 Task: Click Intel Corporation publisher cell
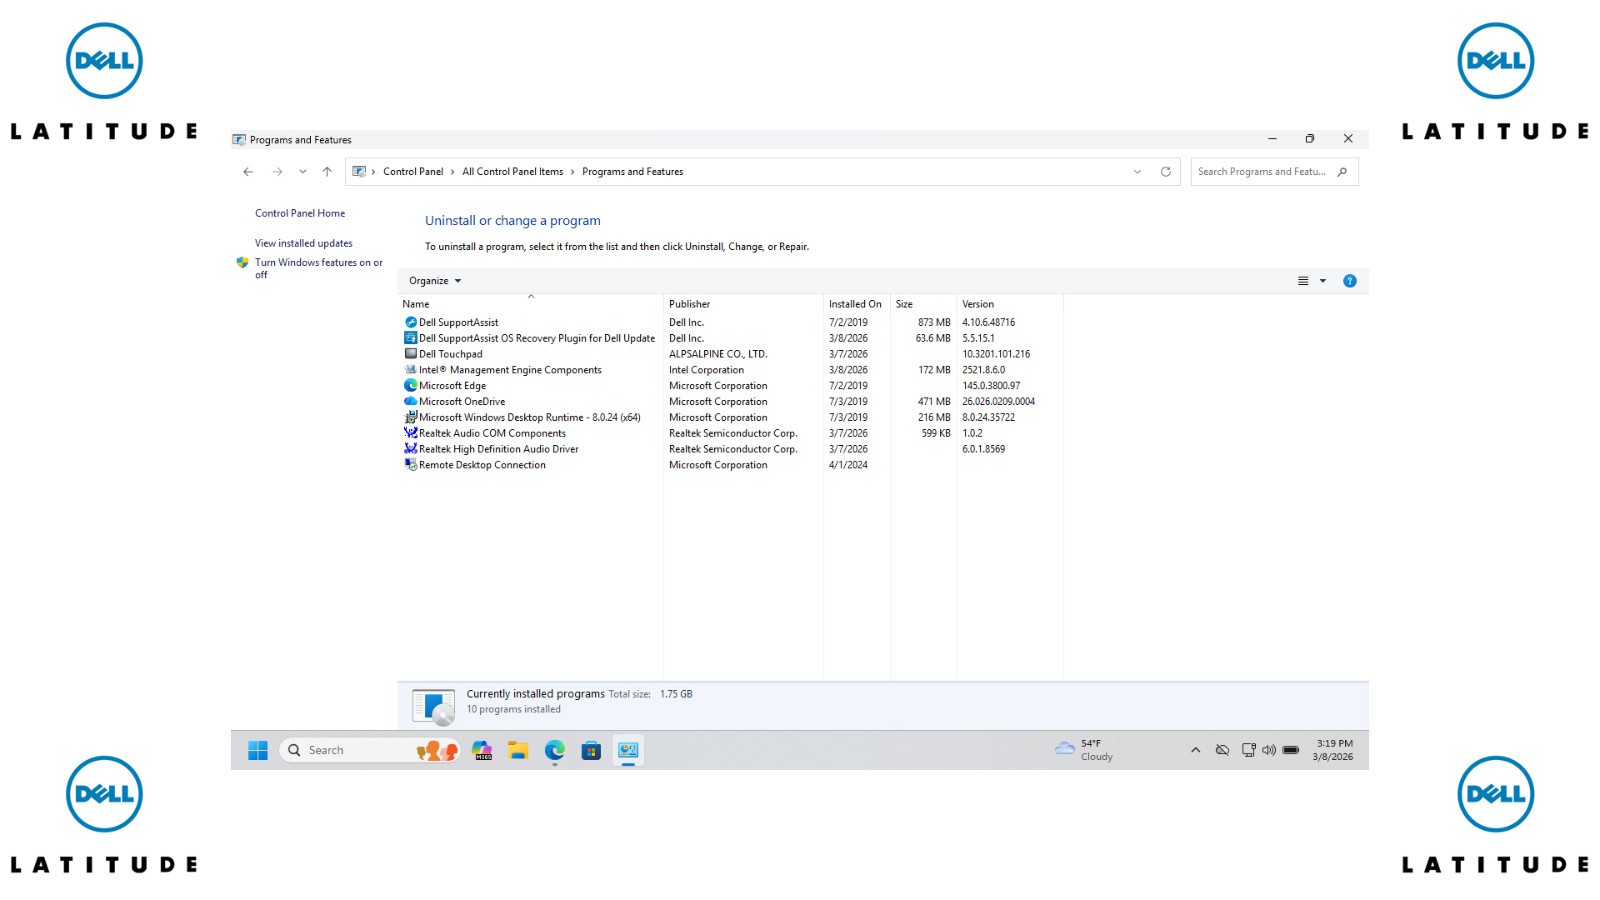[x=706, y=370]
